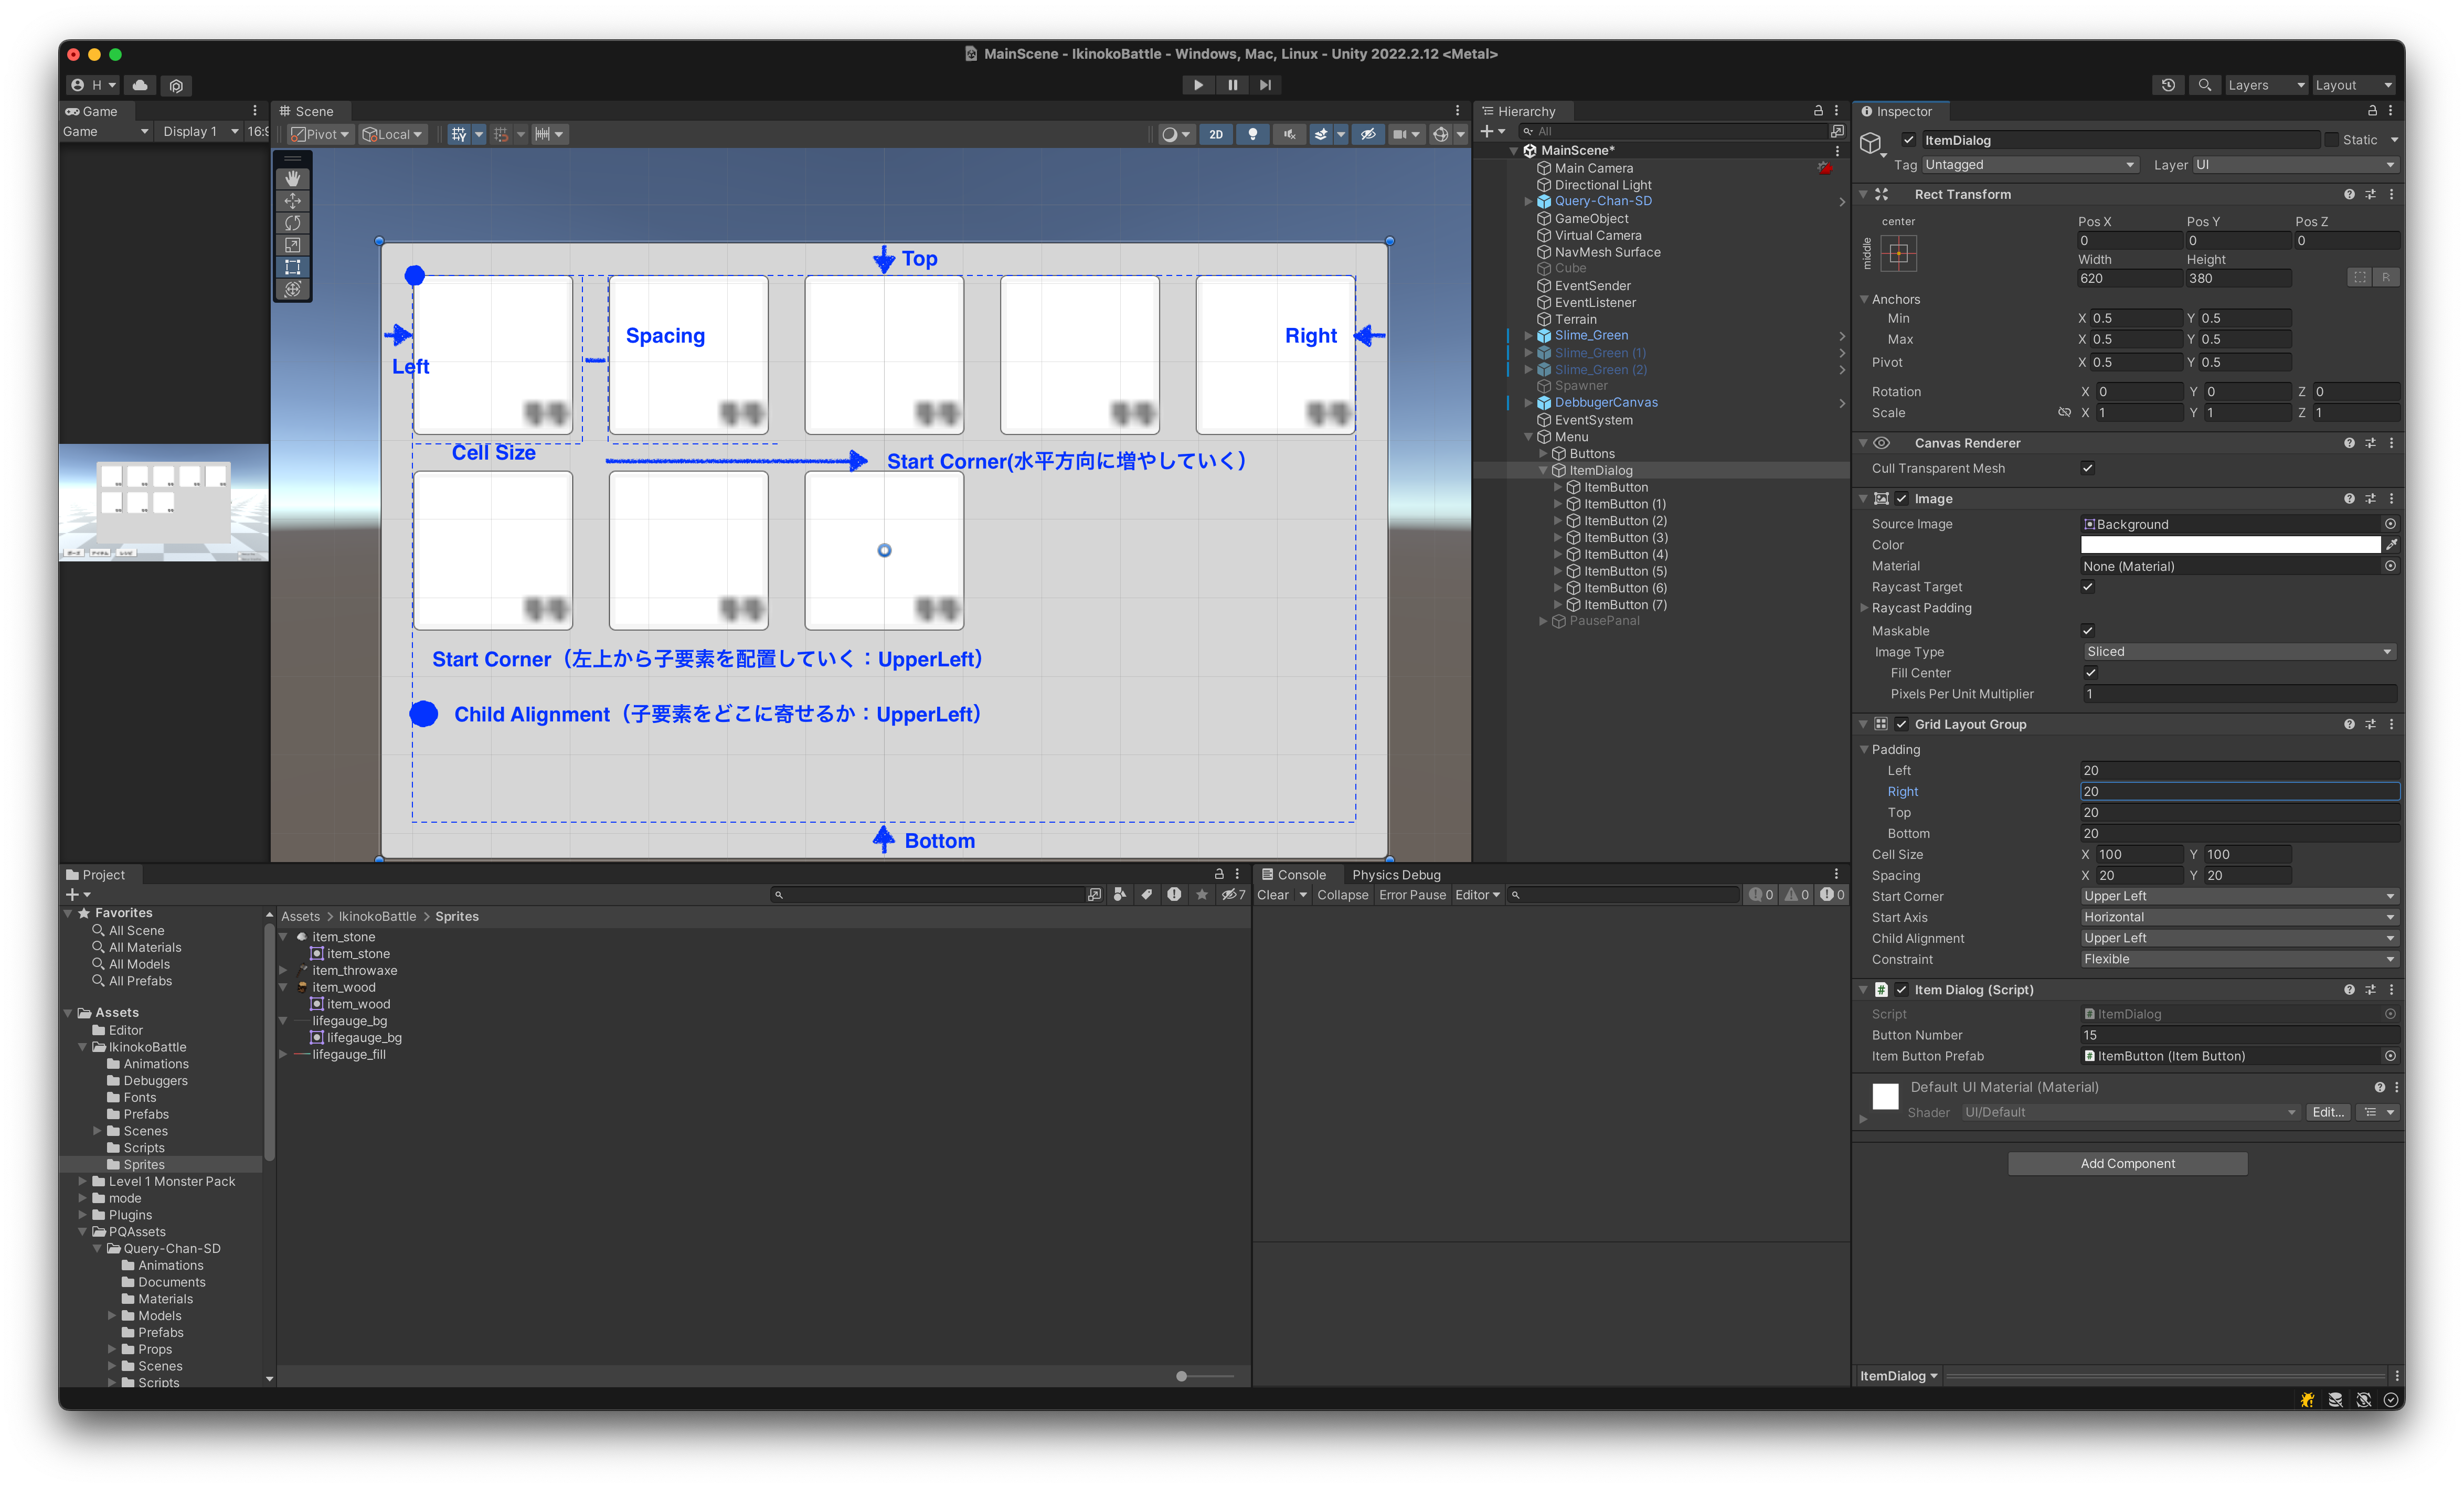Click the Add Component button

2127,1162
